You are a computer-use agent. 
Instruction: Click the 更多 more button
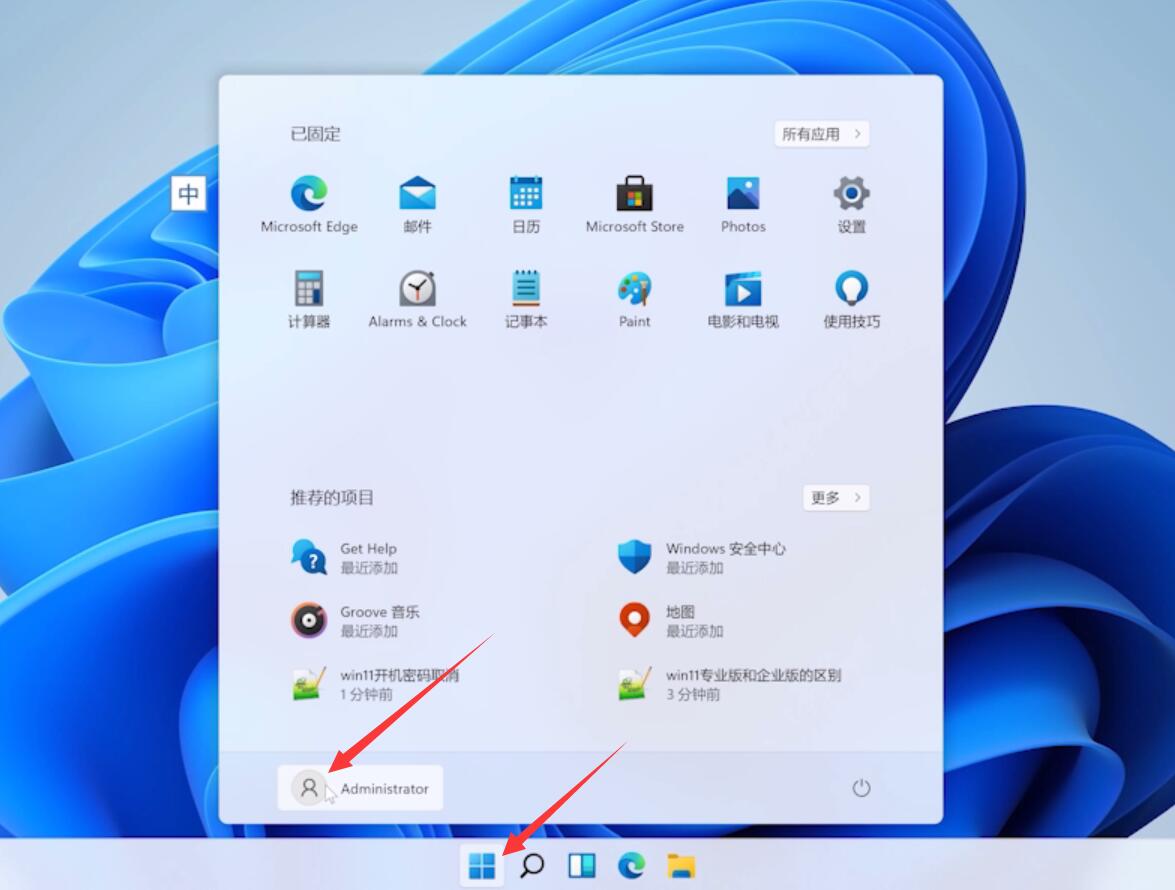836,497
